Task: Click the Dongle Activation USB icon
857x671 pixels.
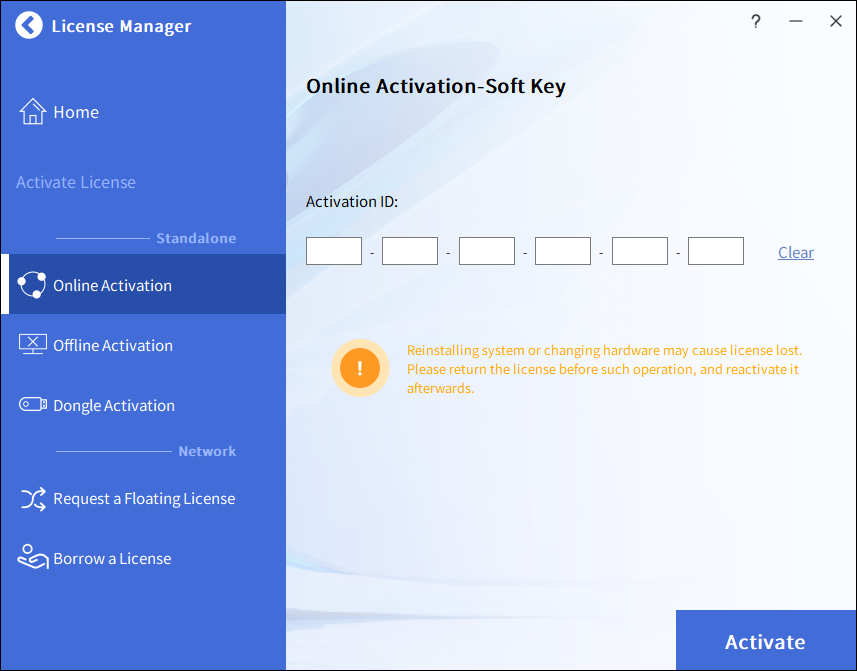Action: click(33, 405)
